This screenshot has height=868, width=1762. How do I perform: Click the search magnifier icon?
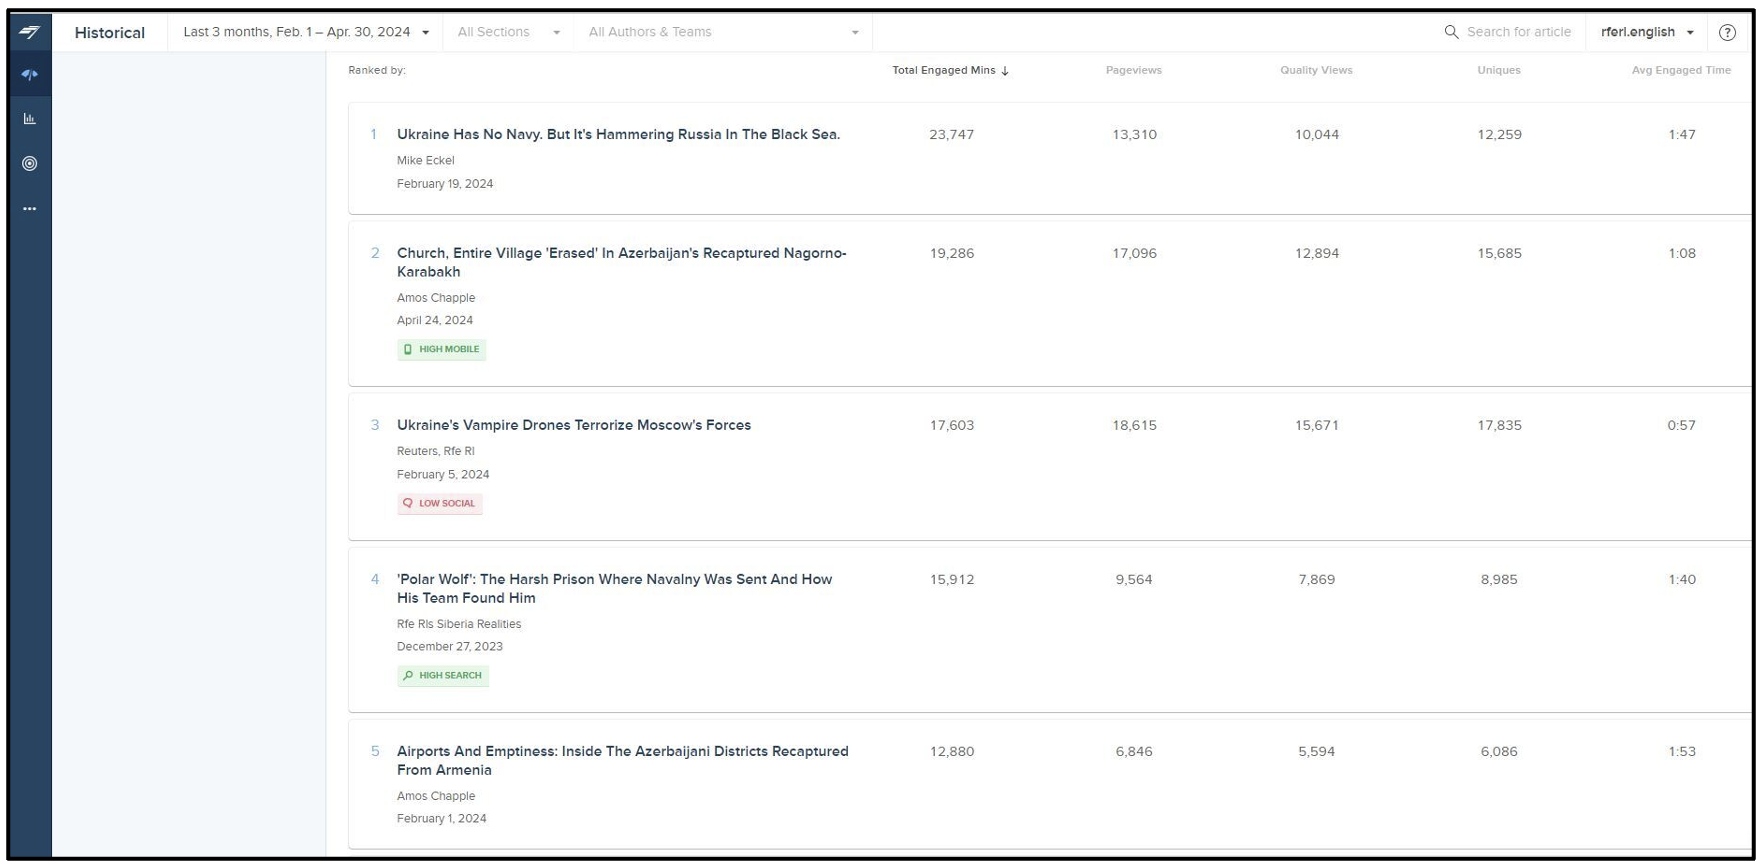tap(1452, 32)
